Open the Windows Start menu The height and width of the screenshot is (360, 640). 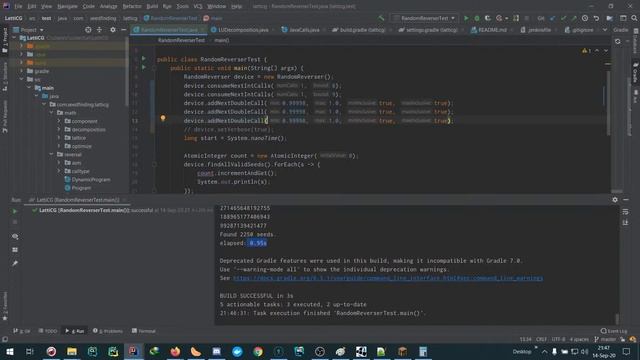coord(10,351)
